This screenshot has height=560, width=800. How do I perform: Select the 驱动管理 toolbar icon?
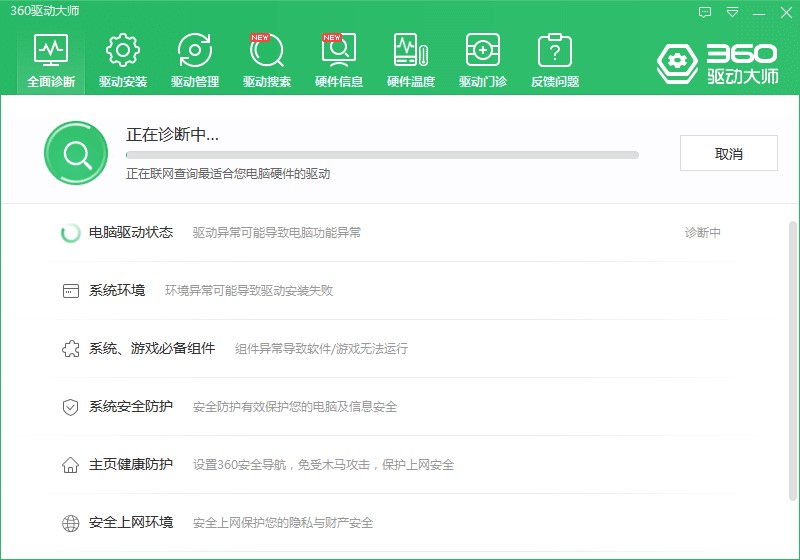click(195, 51)
